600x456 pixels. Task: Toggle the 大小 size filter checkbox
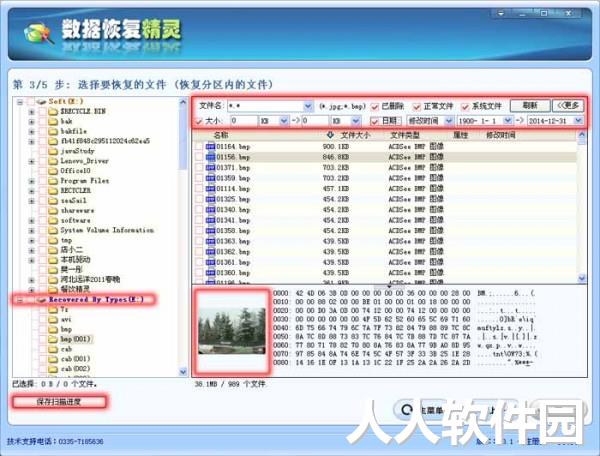tap(199, 121)
